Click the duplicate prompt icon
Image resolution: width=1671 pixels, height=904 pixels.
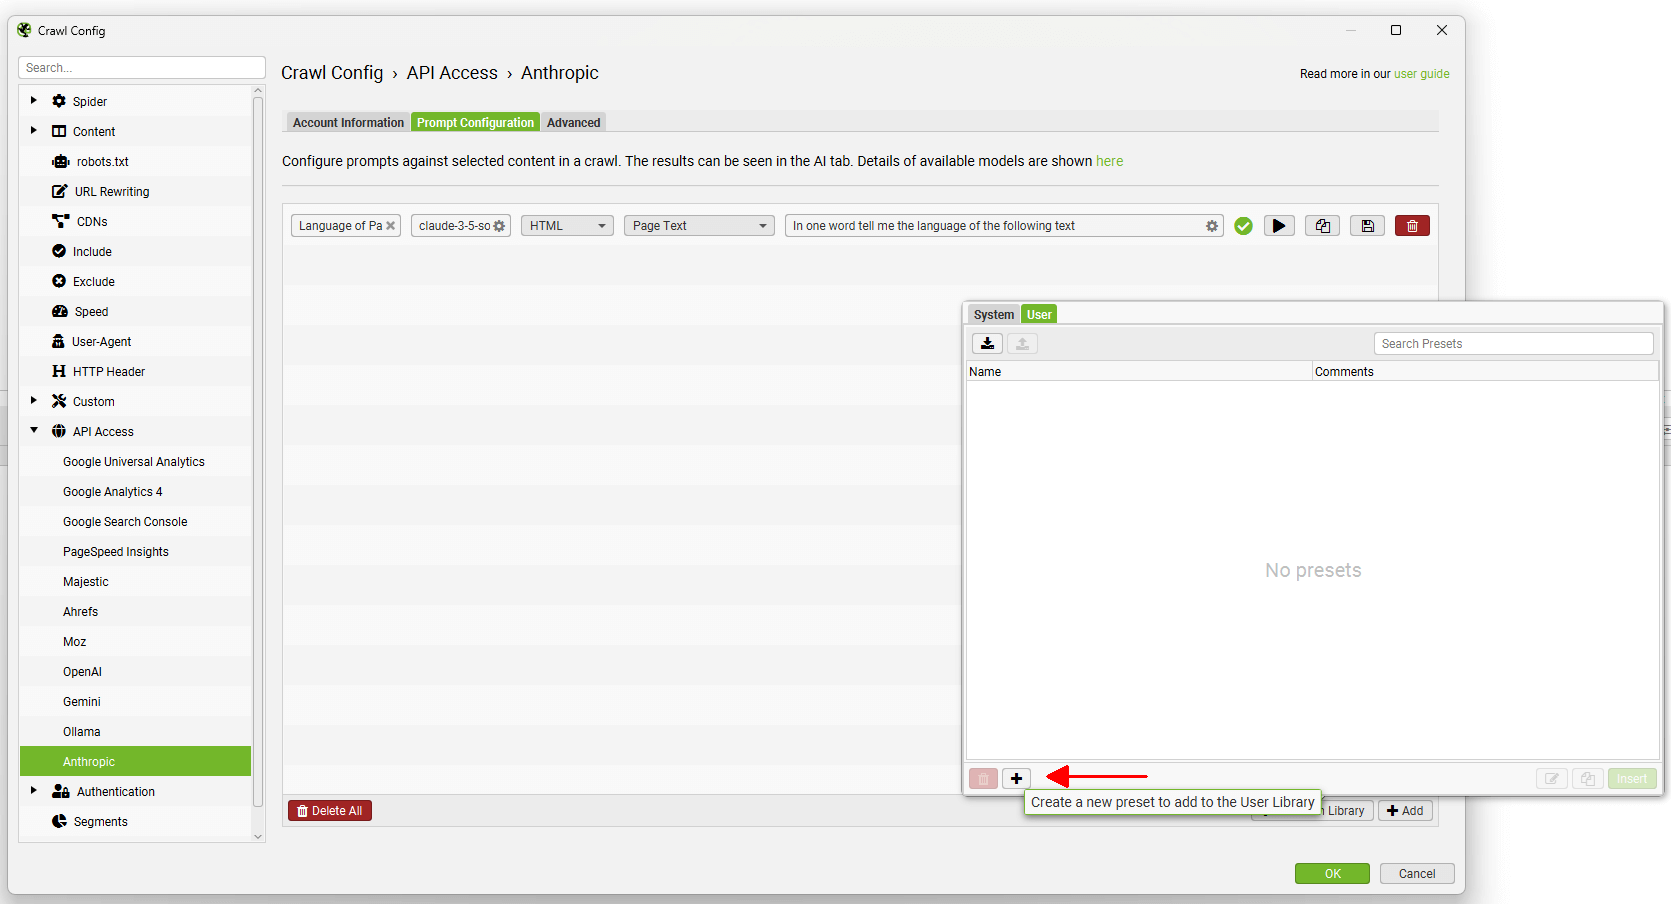point(1322,226)
